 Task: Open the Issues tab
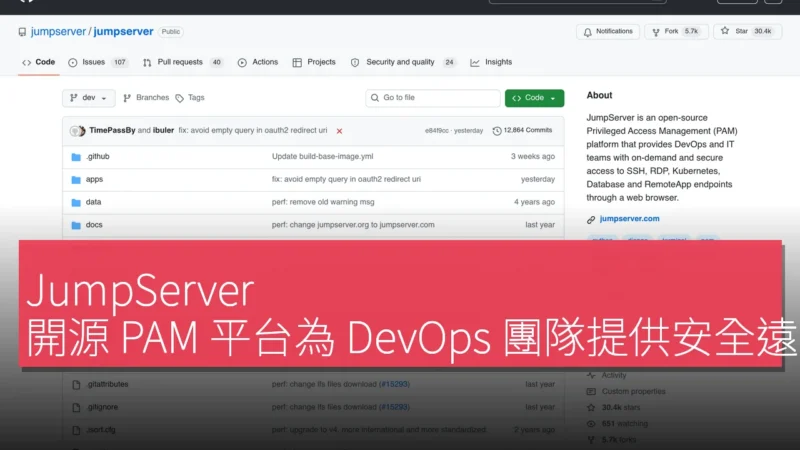pos(99,62)
